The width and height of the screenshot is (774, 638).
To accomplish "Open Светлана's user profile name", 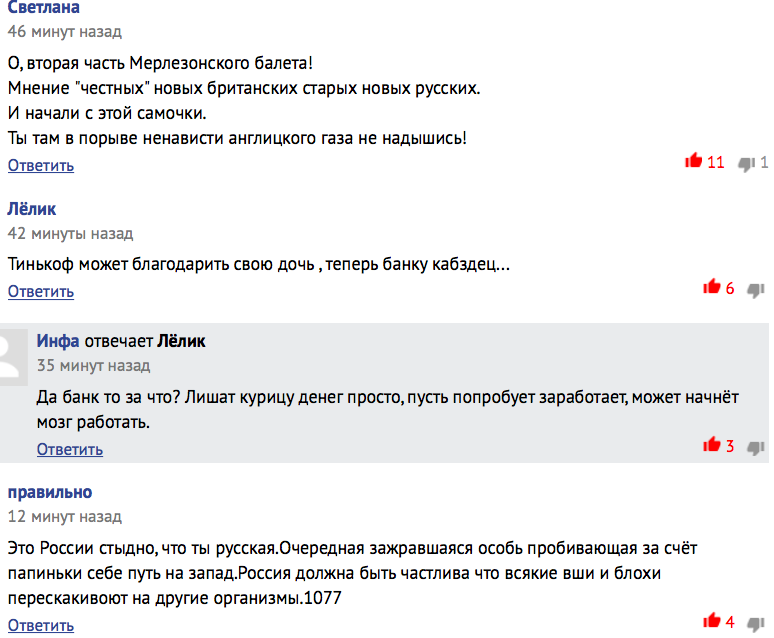I will click(43, 7).
